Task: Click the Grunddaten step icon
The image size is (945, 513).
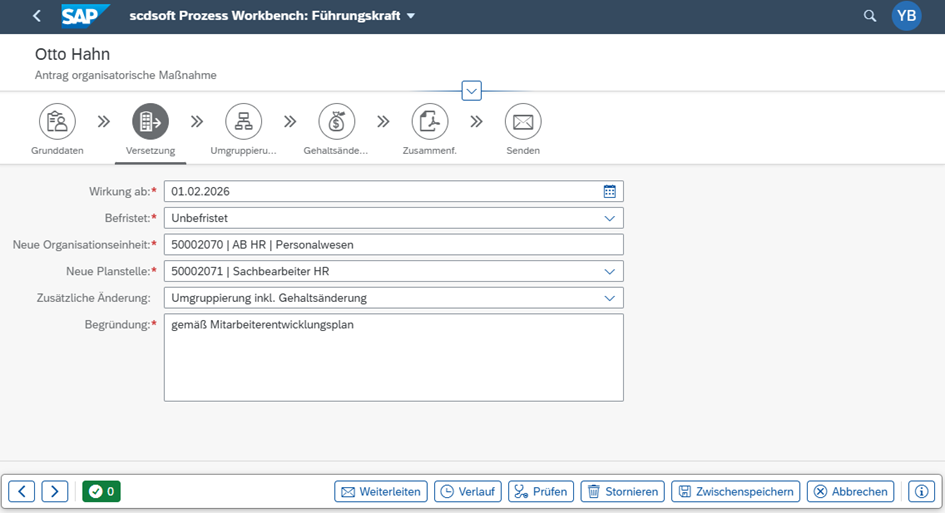Action: (x=57, y=122)
